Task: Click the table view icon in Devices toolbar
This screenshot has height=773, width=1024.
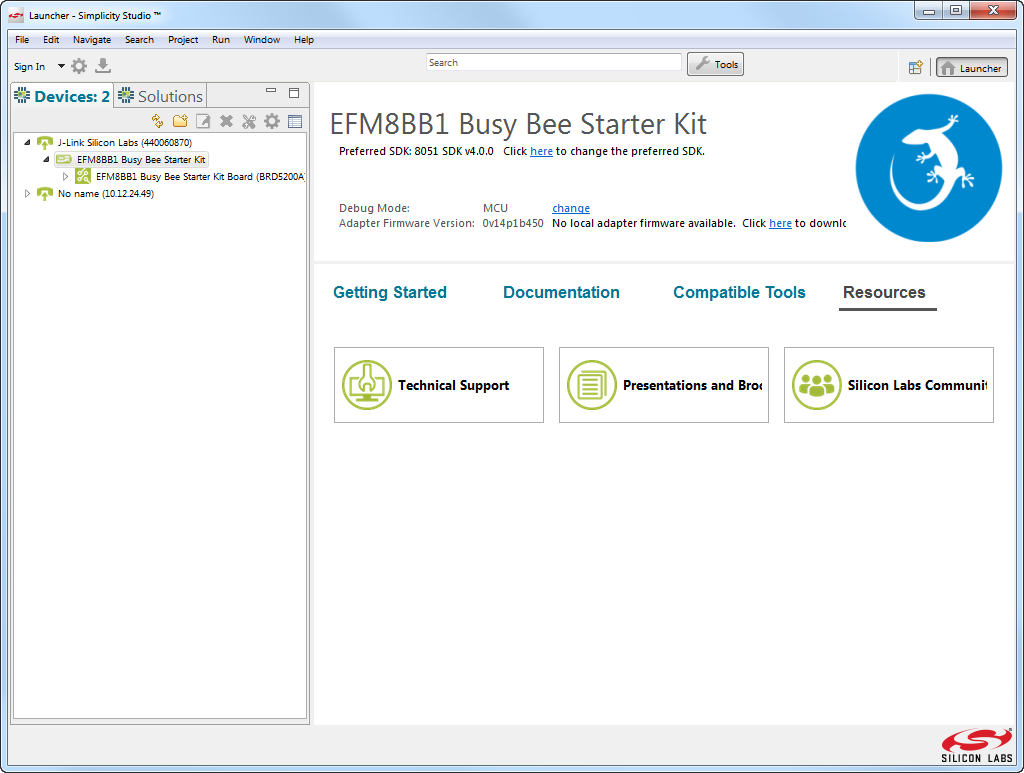Action: pos(295,121)
